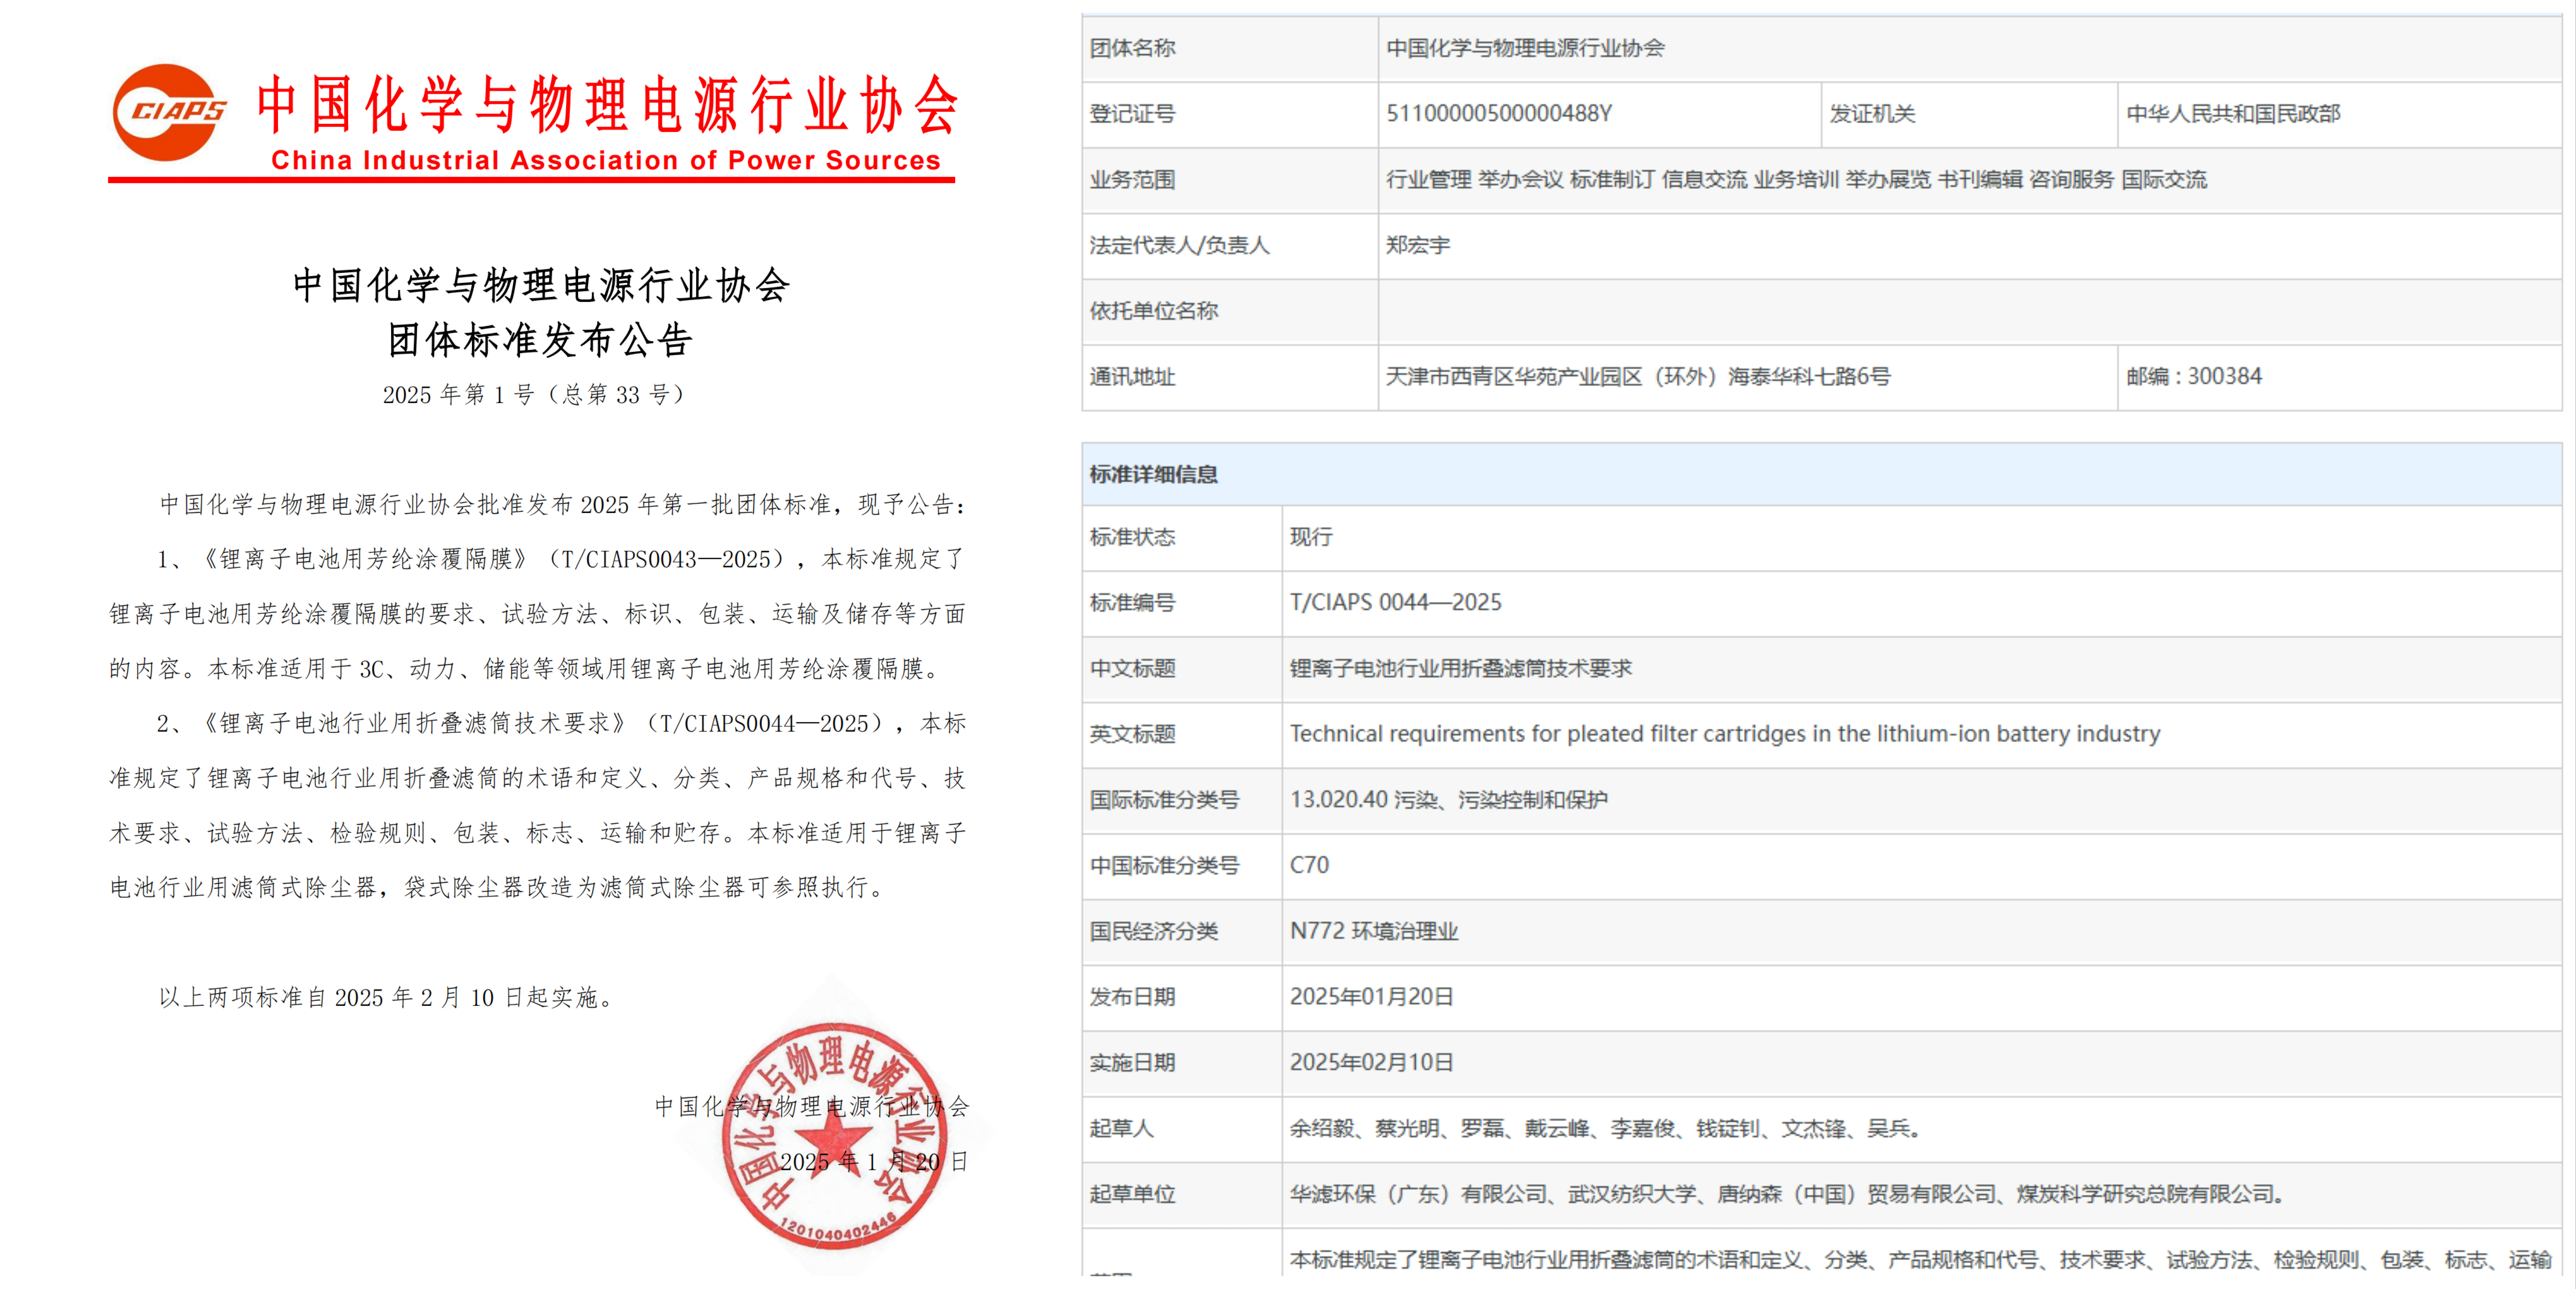The image size is (2576, 1289).
Task: Click the announcement heading 团体标准发布公告
Action: tap(540, 341)
